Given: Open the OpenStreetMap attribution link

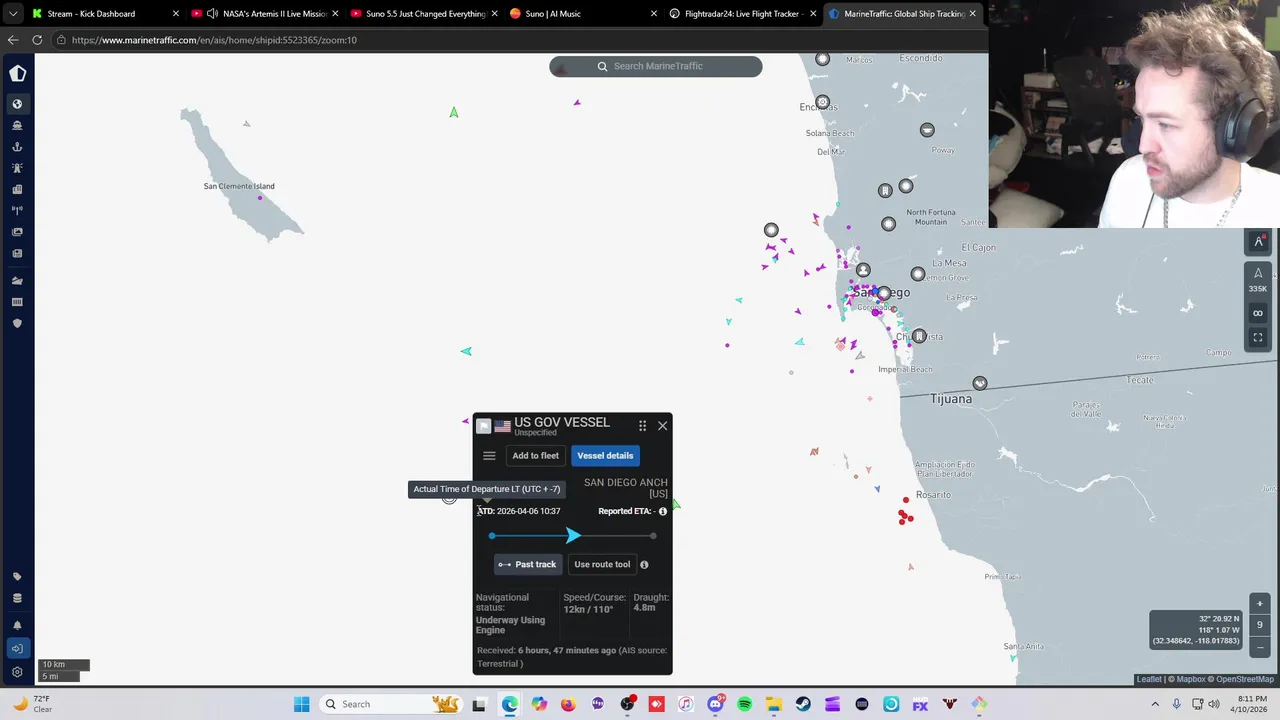Looking at the screenshot, I should (1245, 679).
